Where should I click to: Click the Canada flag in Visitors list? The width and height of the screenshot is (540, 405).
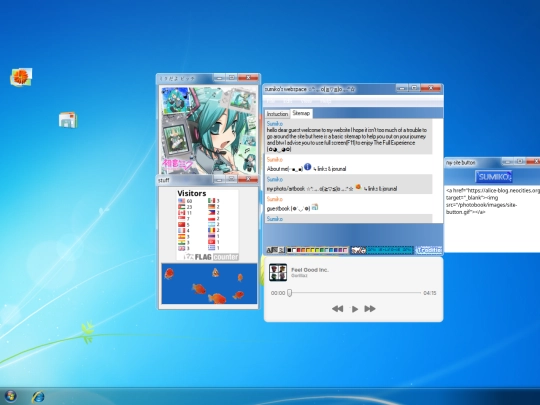[181, 213]
